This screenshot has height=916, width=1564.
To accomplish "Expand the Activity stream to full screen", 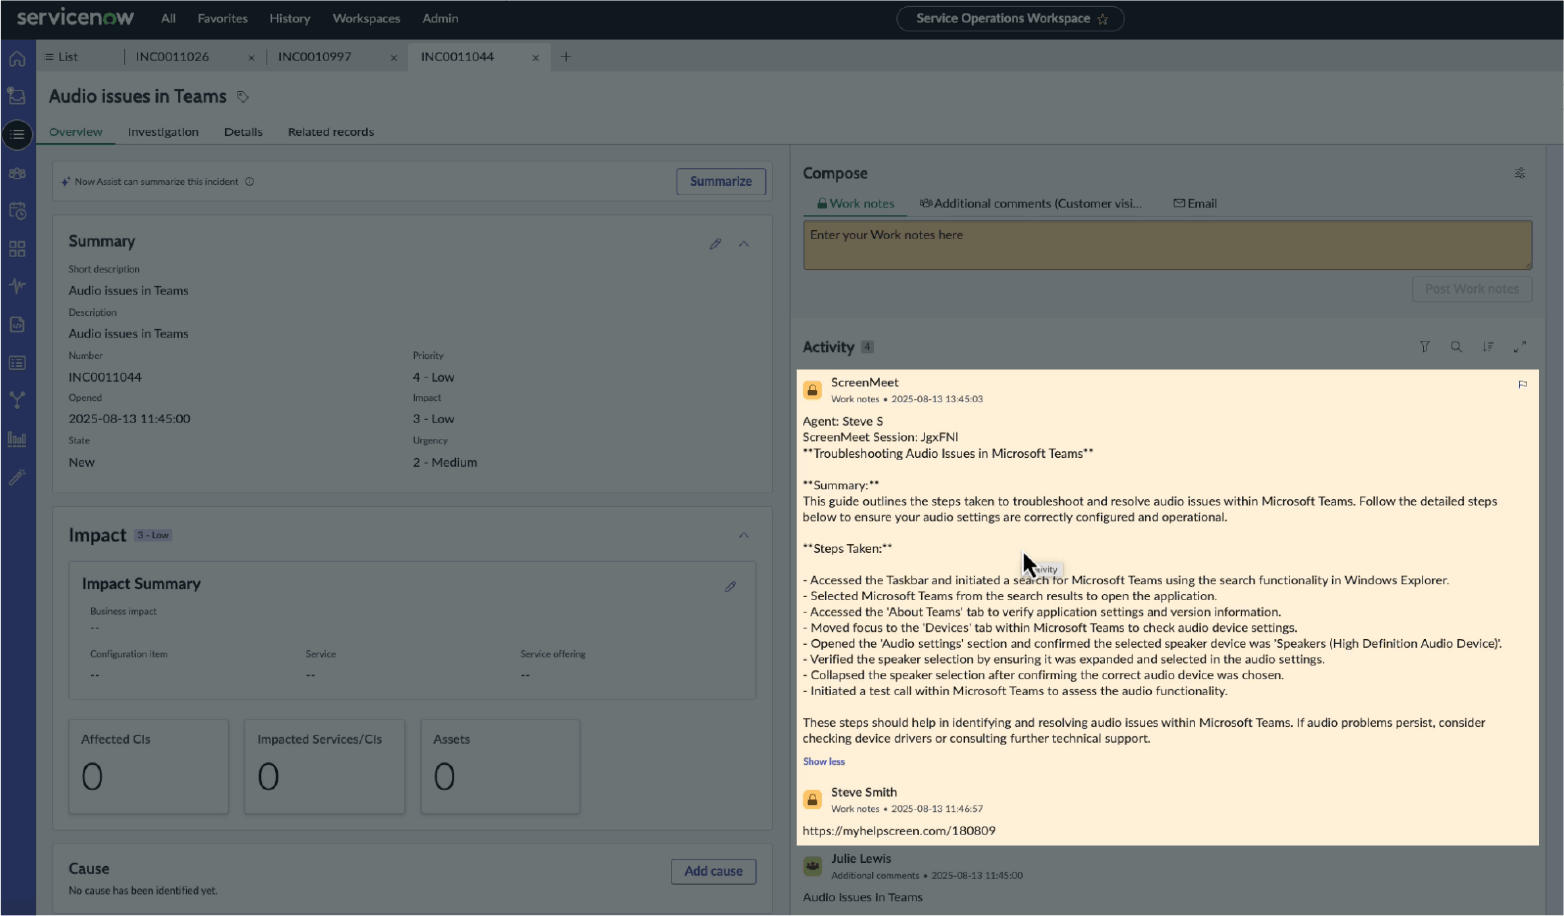I will coord(1520,347).
